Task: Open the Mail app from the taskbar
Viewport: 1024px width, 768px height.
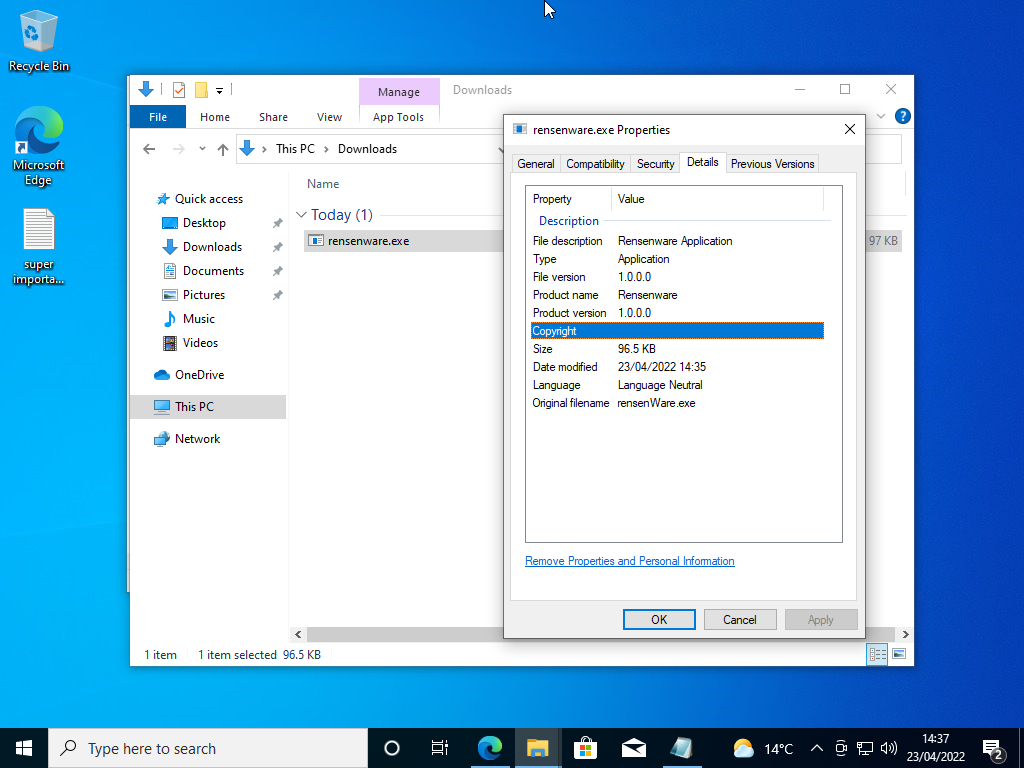Action: [x=633, y=748]
